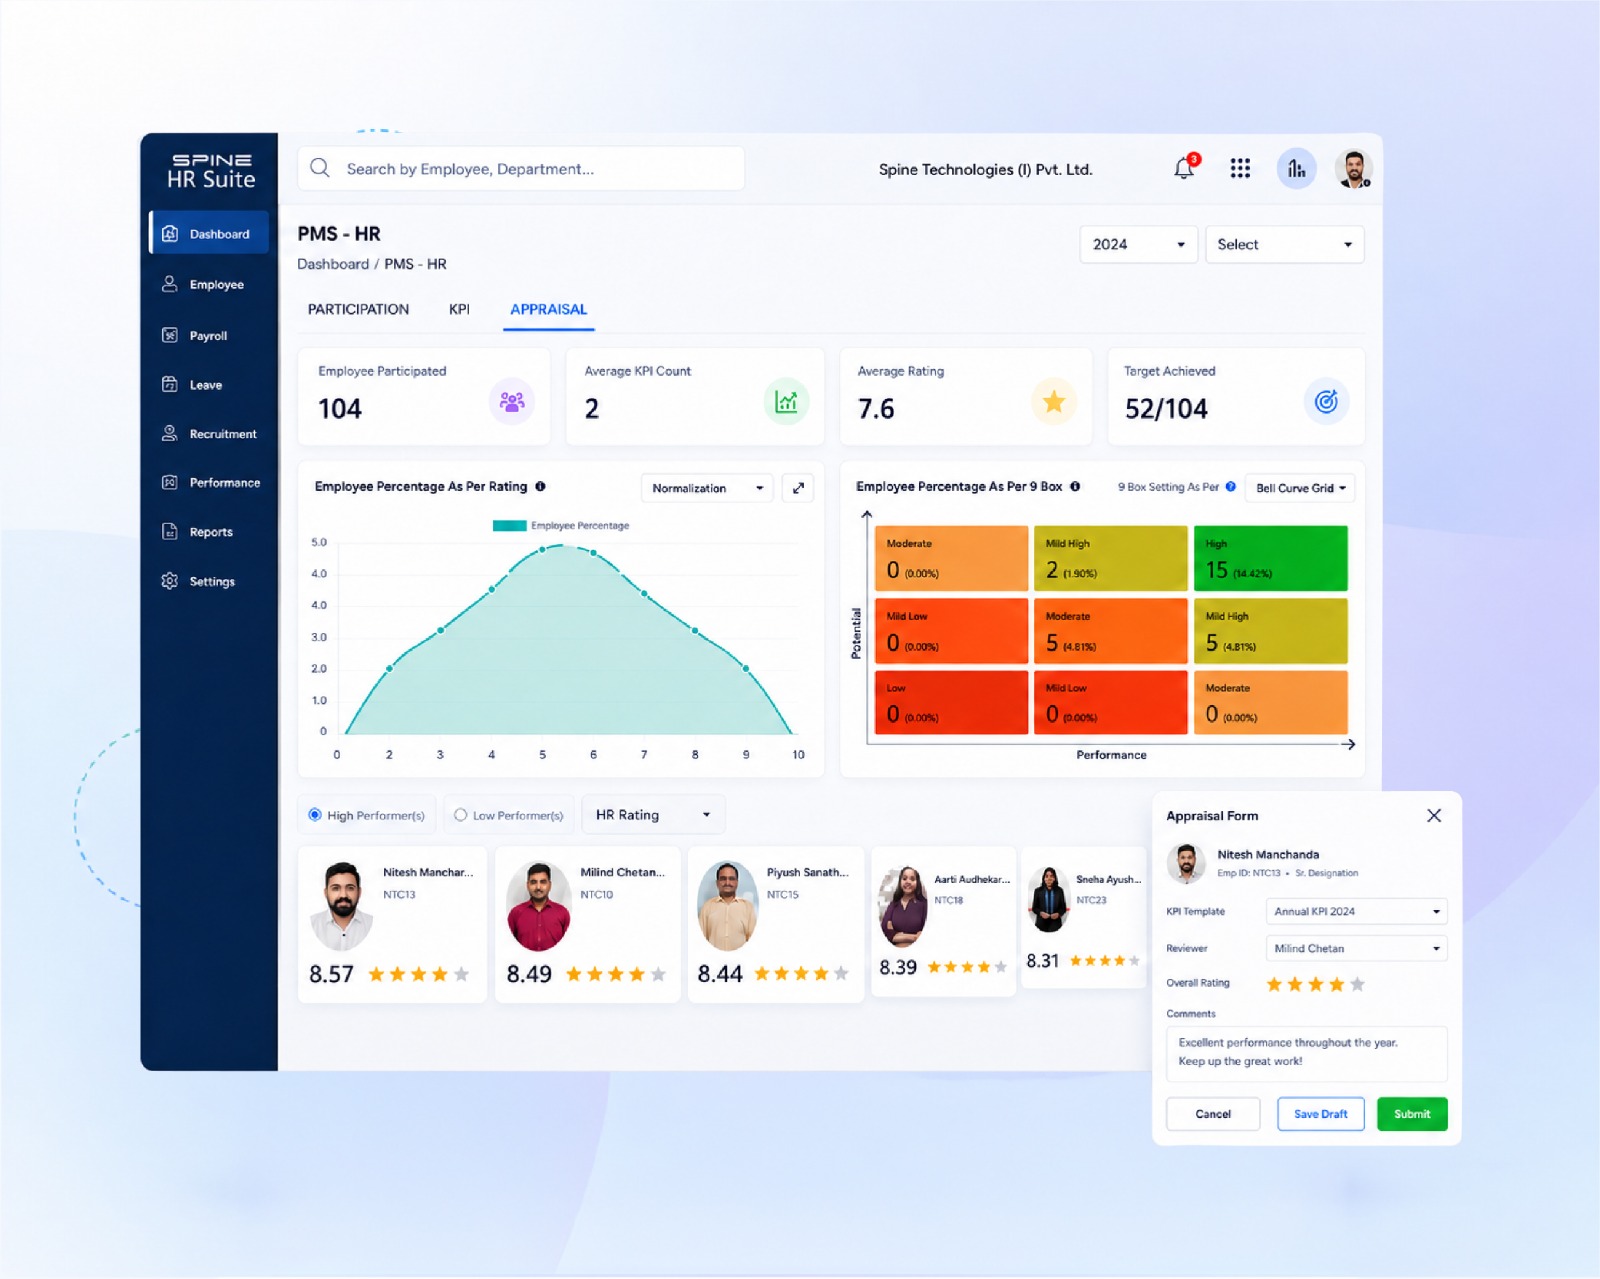Open the Bell Curve Grid dropdown

point(1300,488)
